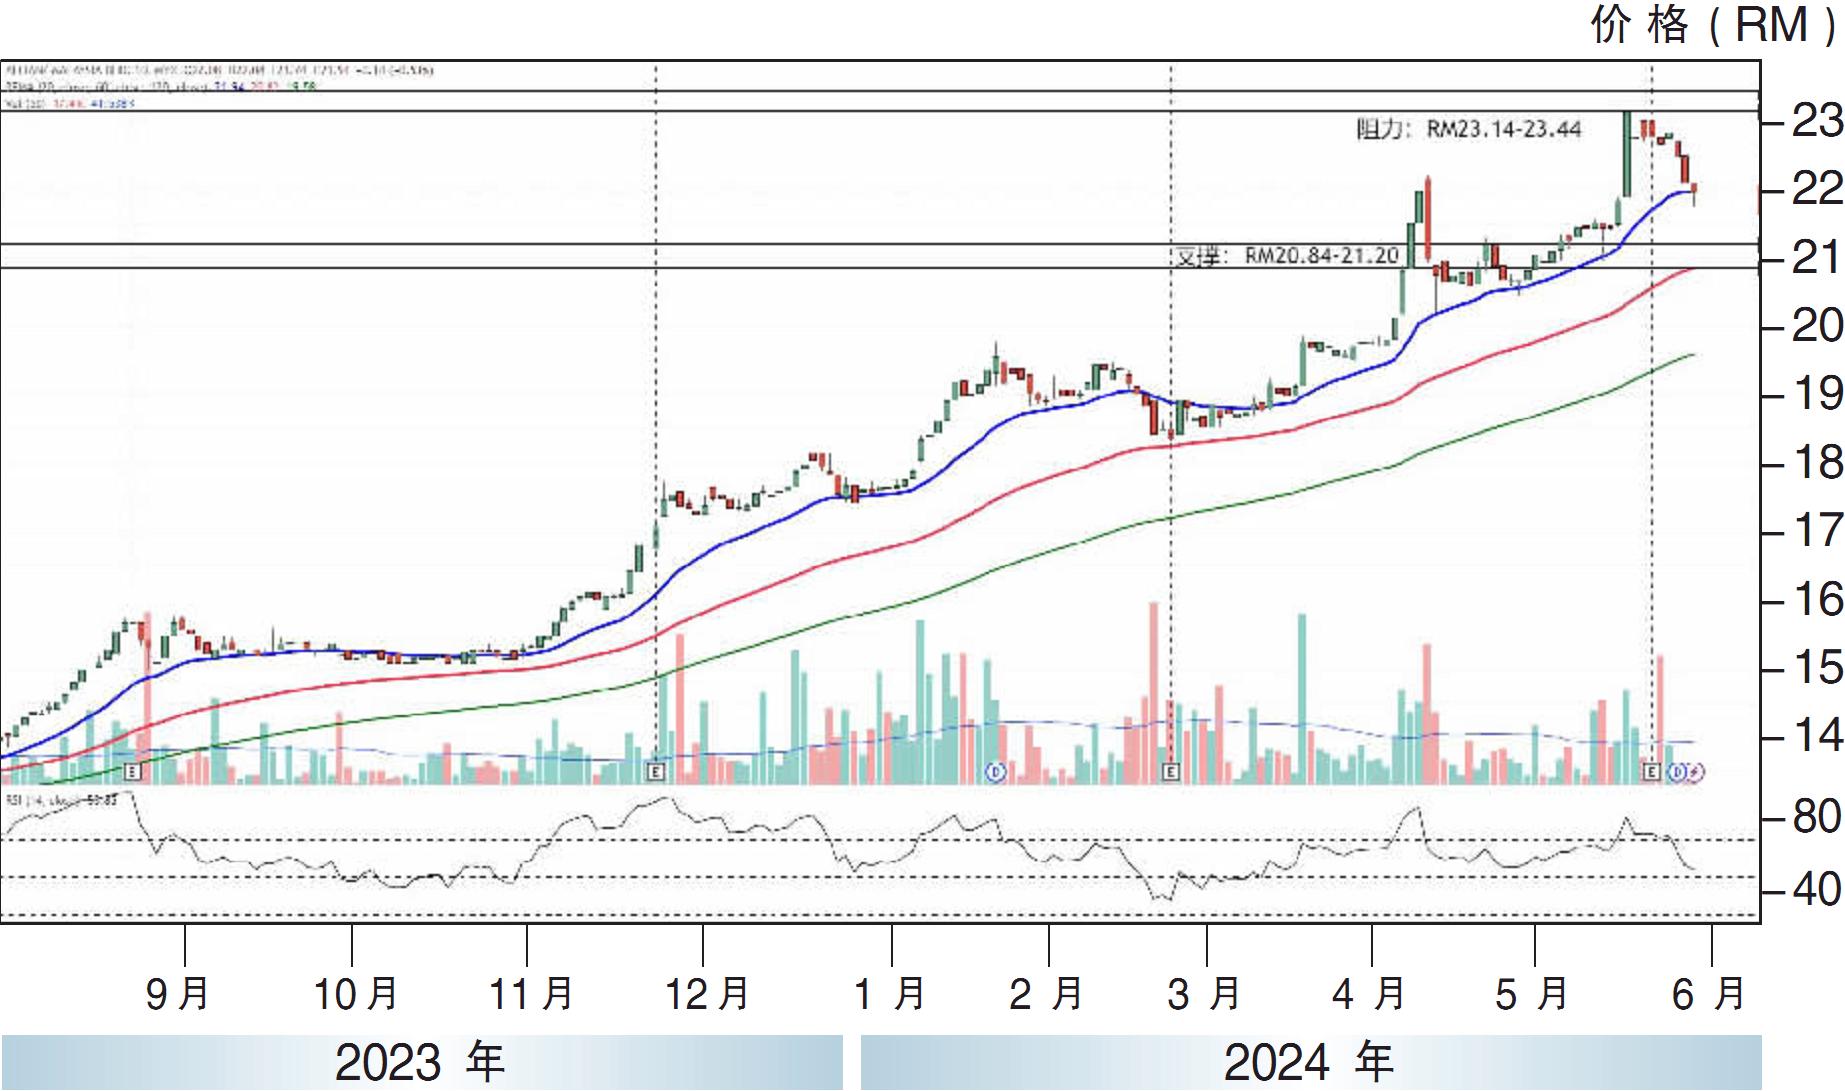This screenshot has width=1845, height=1091.
Task: Click the 20 price axis label
Action: pos(1816,326)
